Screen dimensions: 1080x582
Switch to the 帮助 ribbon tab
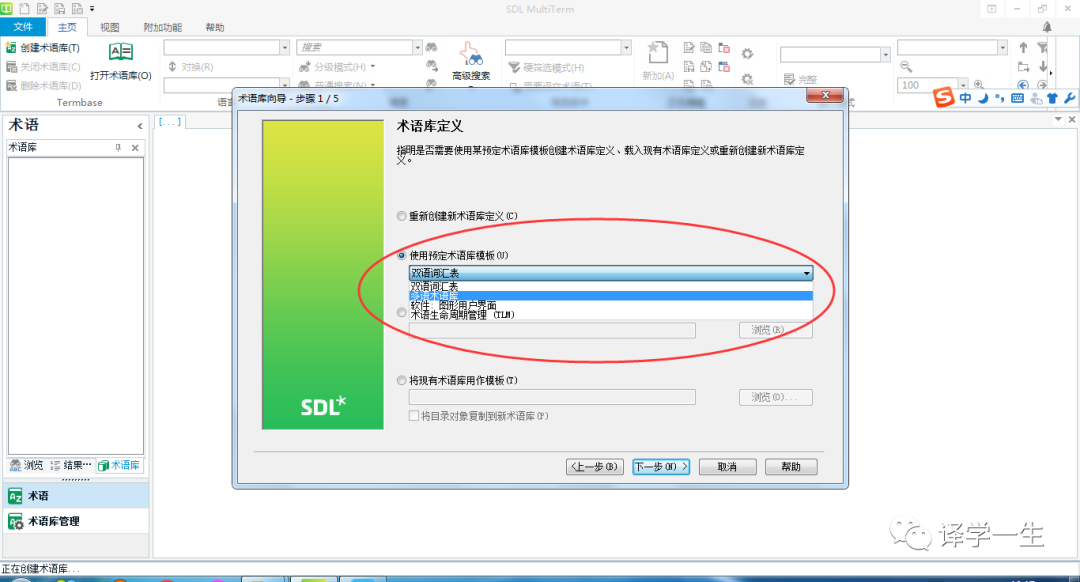(215, 27)
